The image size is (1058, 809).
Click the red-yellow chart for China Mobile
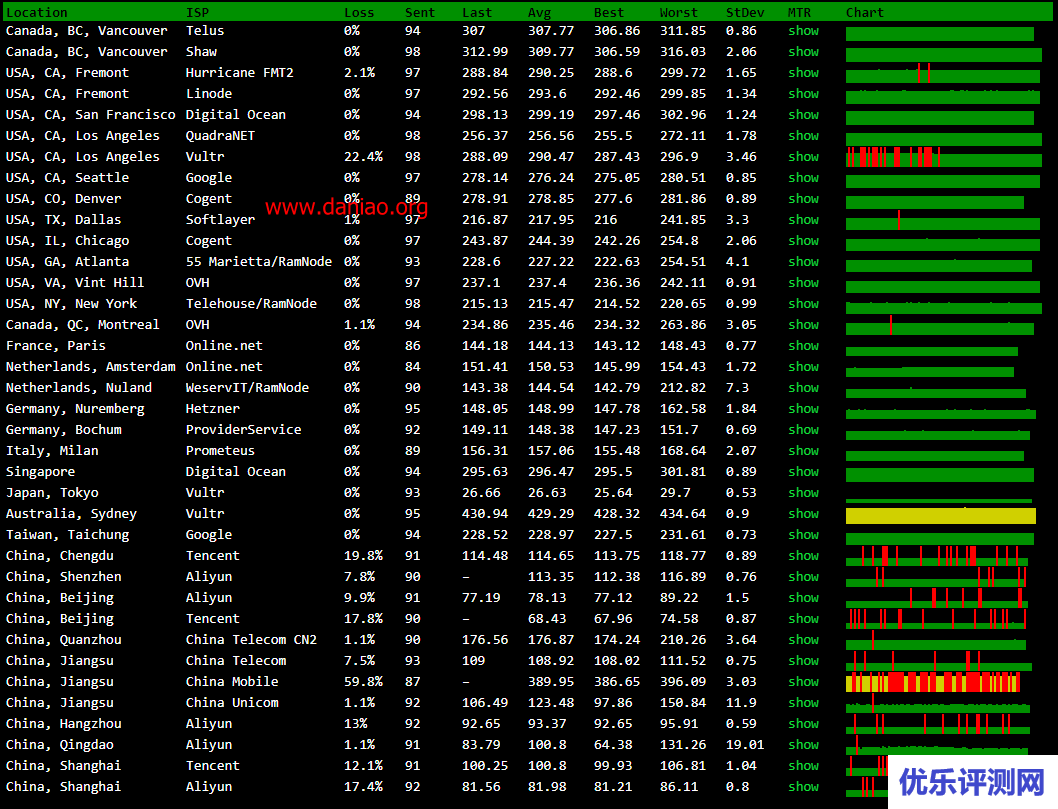932,683
